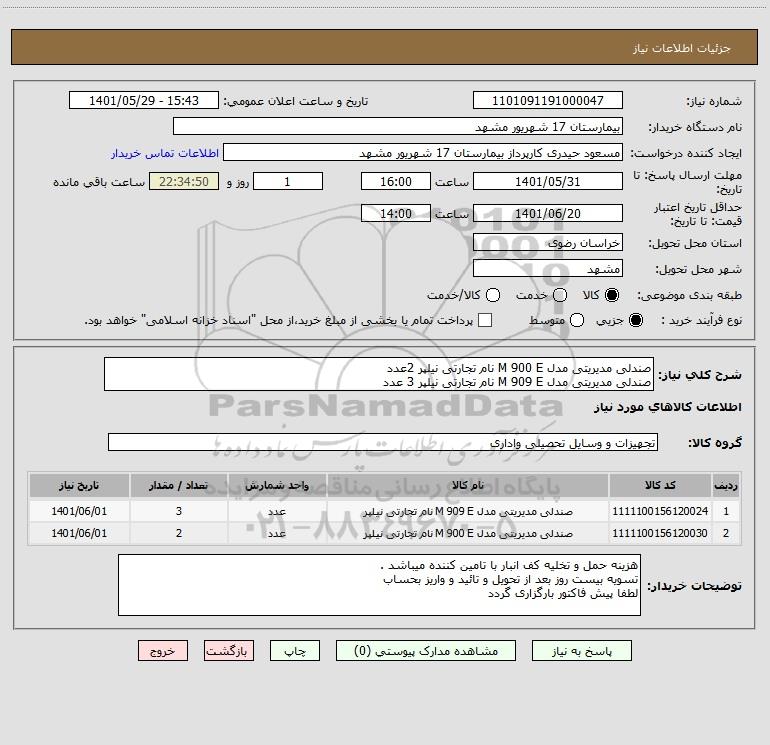The image size is (770, 745).
Task: Click the price validity date 1401/06/20
Action: coord(548,213)
